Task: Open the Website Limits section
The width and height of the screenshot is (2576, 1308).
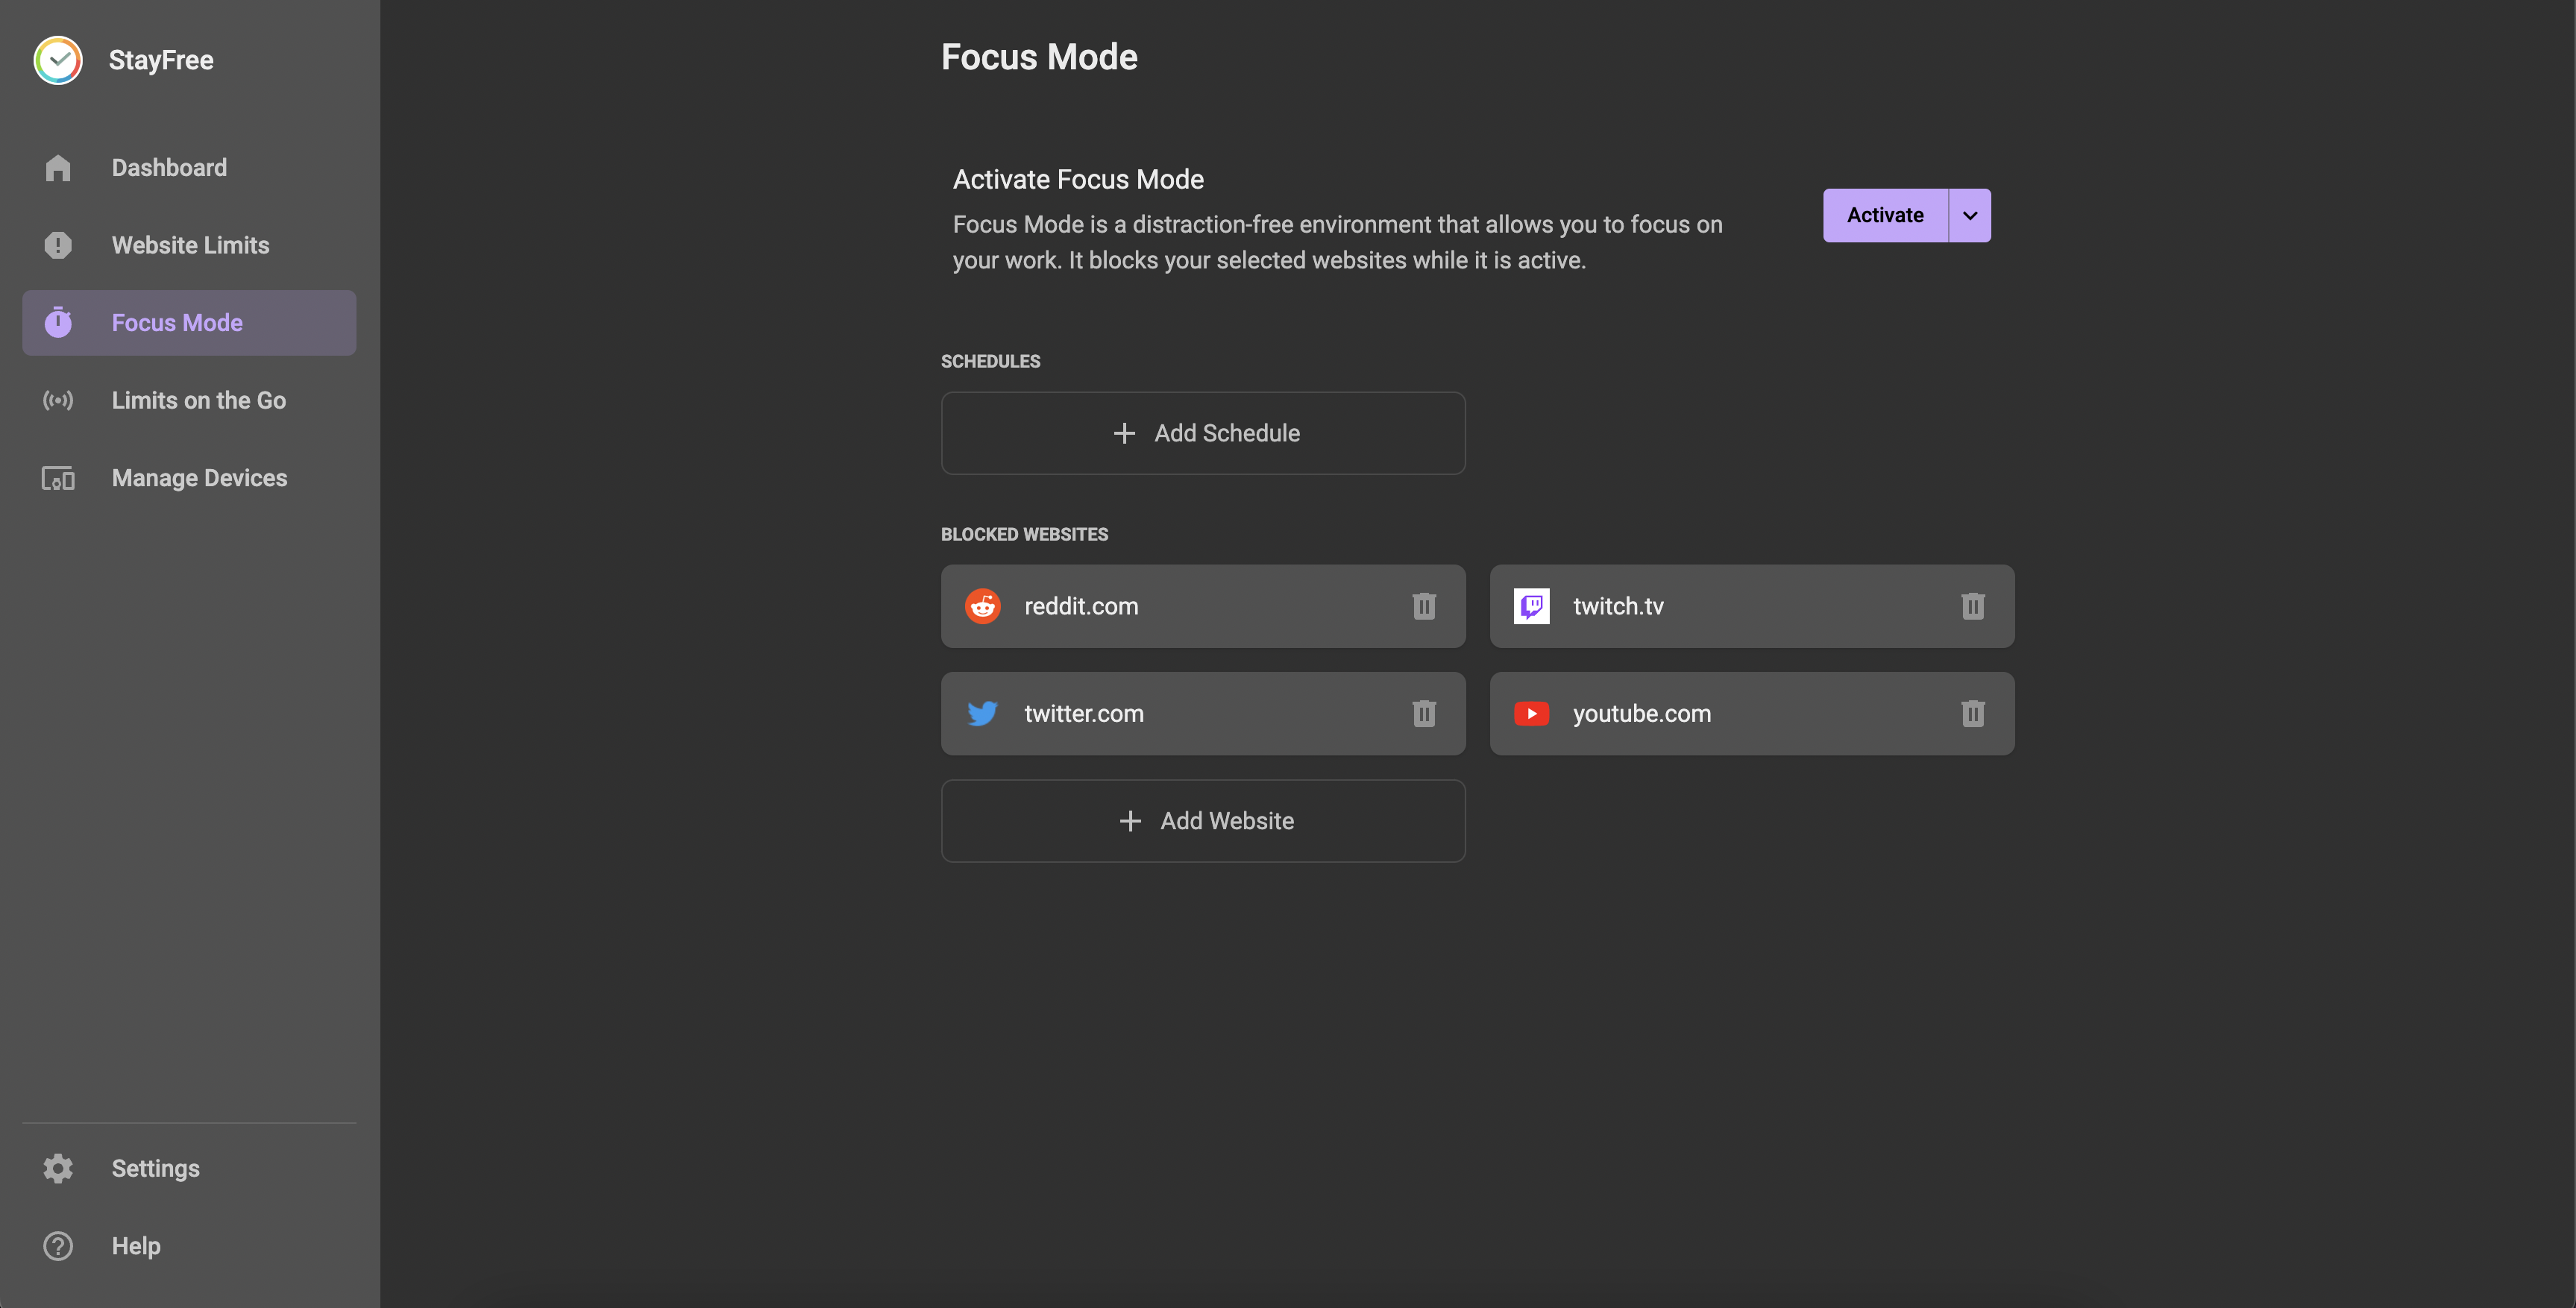Action: point(190,245)
